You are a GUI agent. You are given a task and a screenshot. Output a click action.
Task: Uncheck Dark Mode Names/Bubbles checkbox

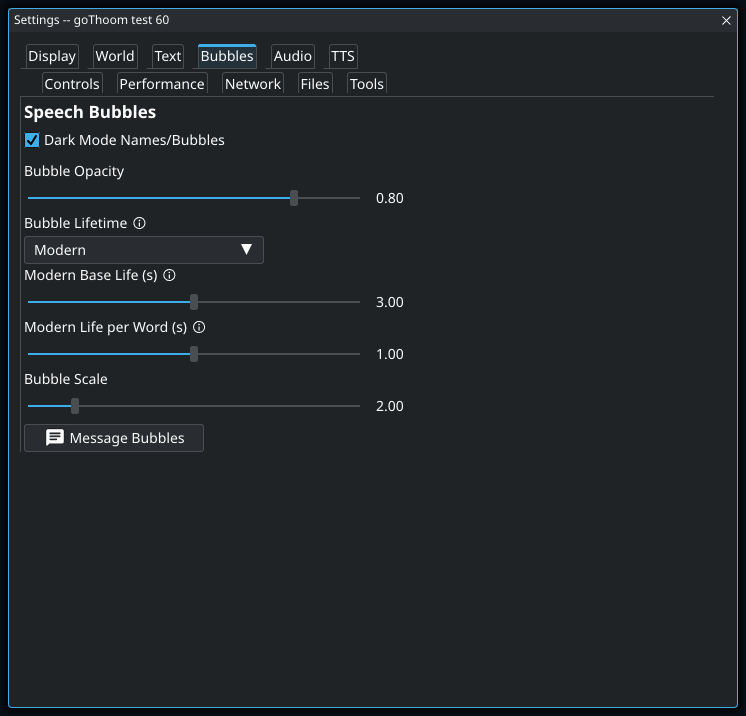click(32, 140)
